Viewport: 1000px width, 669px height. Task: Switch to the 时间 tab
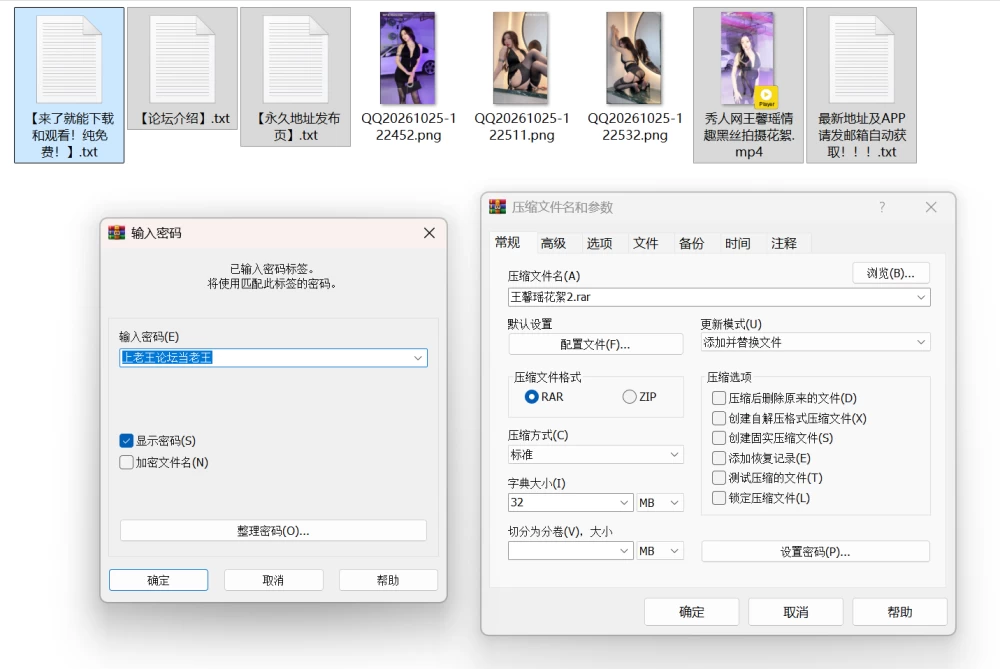coord(737,243)
